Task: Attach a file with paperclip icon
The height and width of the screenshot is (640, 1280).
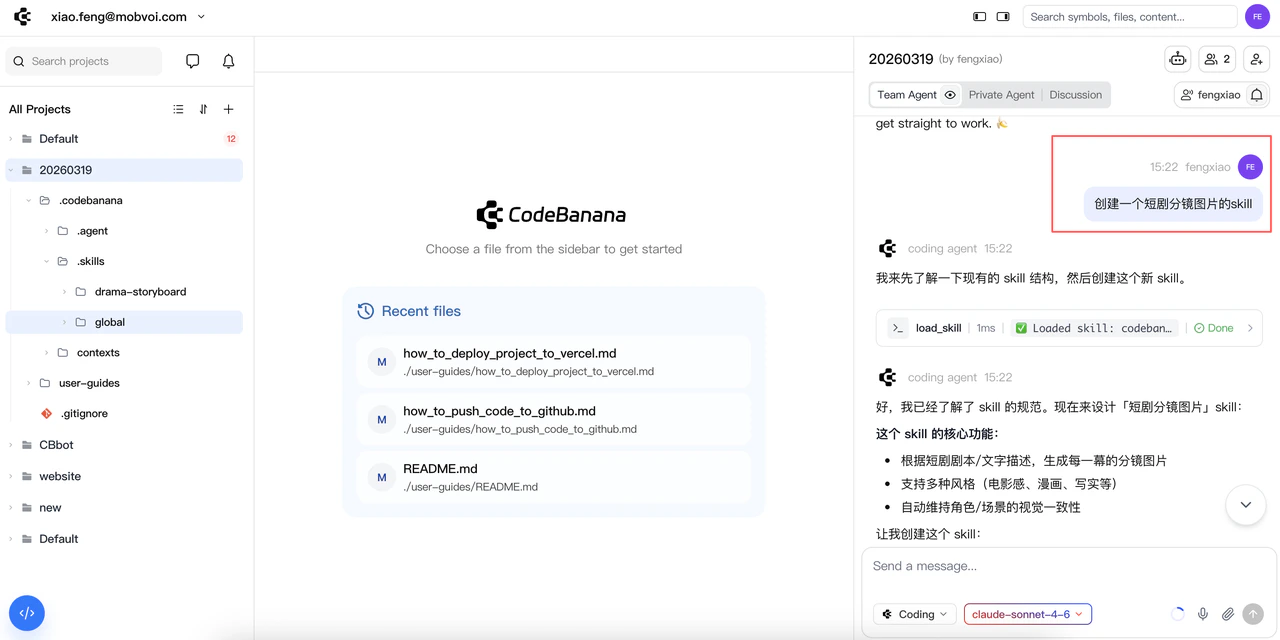Action: click(x=1228, y=614)
